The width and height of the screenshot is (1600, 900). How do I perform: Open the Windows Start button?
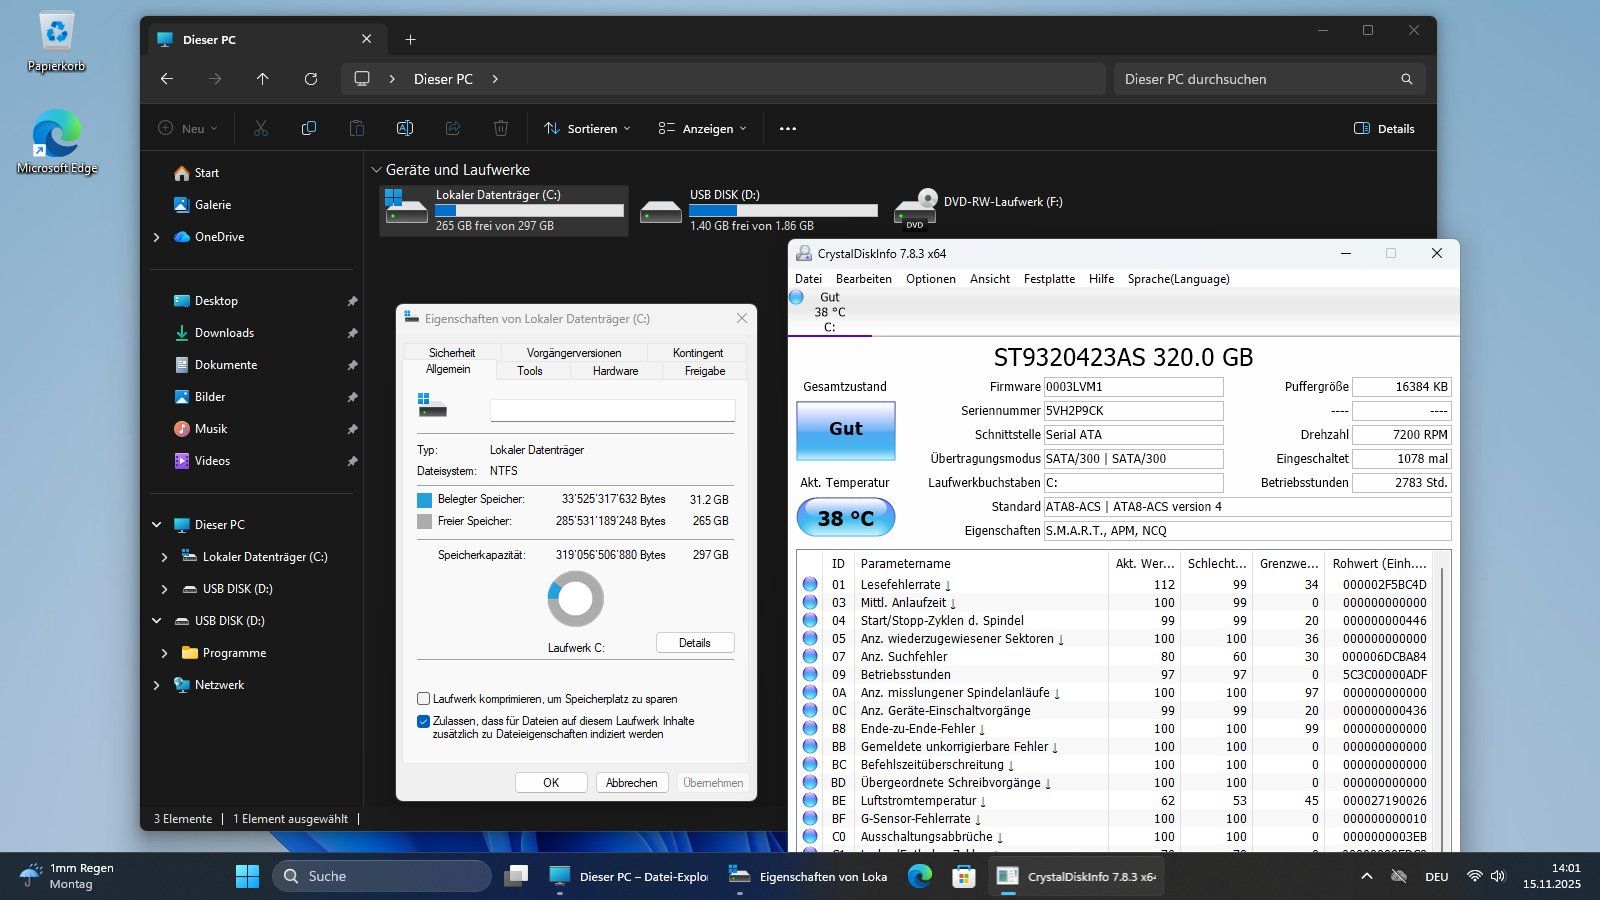[x=247, y=876]
